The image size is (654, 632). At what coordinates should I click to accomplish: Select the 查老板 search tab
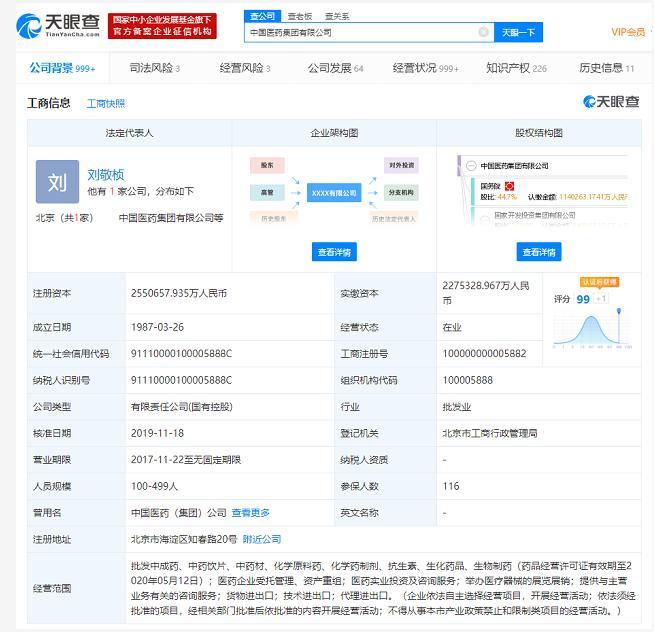coord(300,16)
